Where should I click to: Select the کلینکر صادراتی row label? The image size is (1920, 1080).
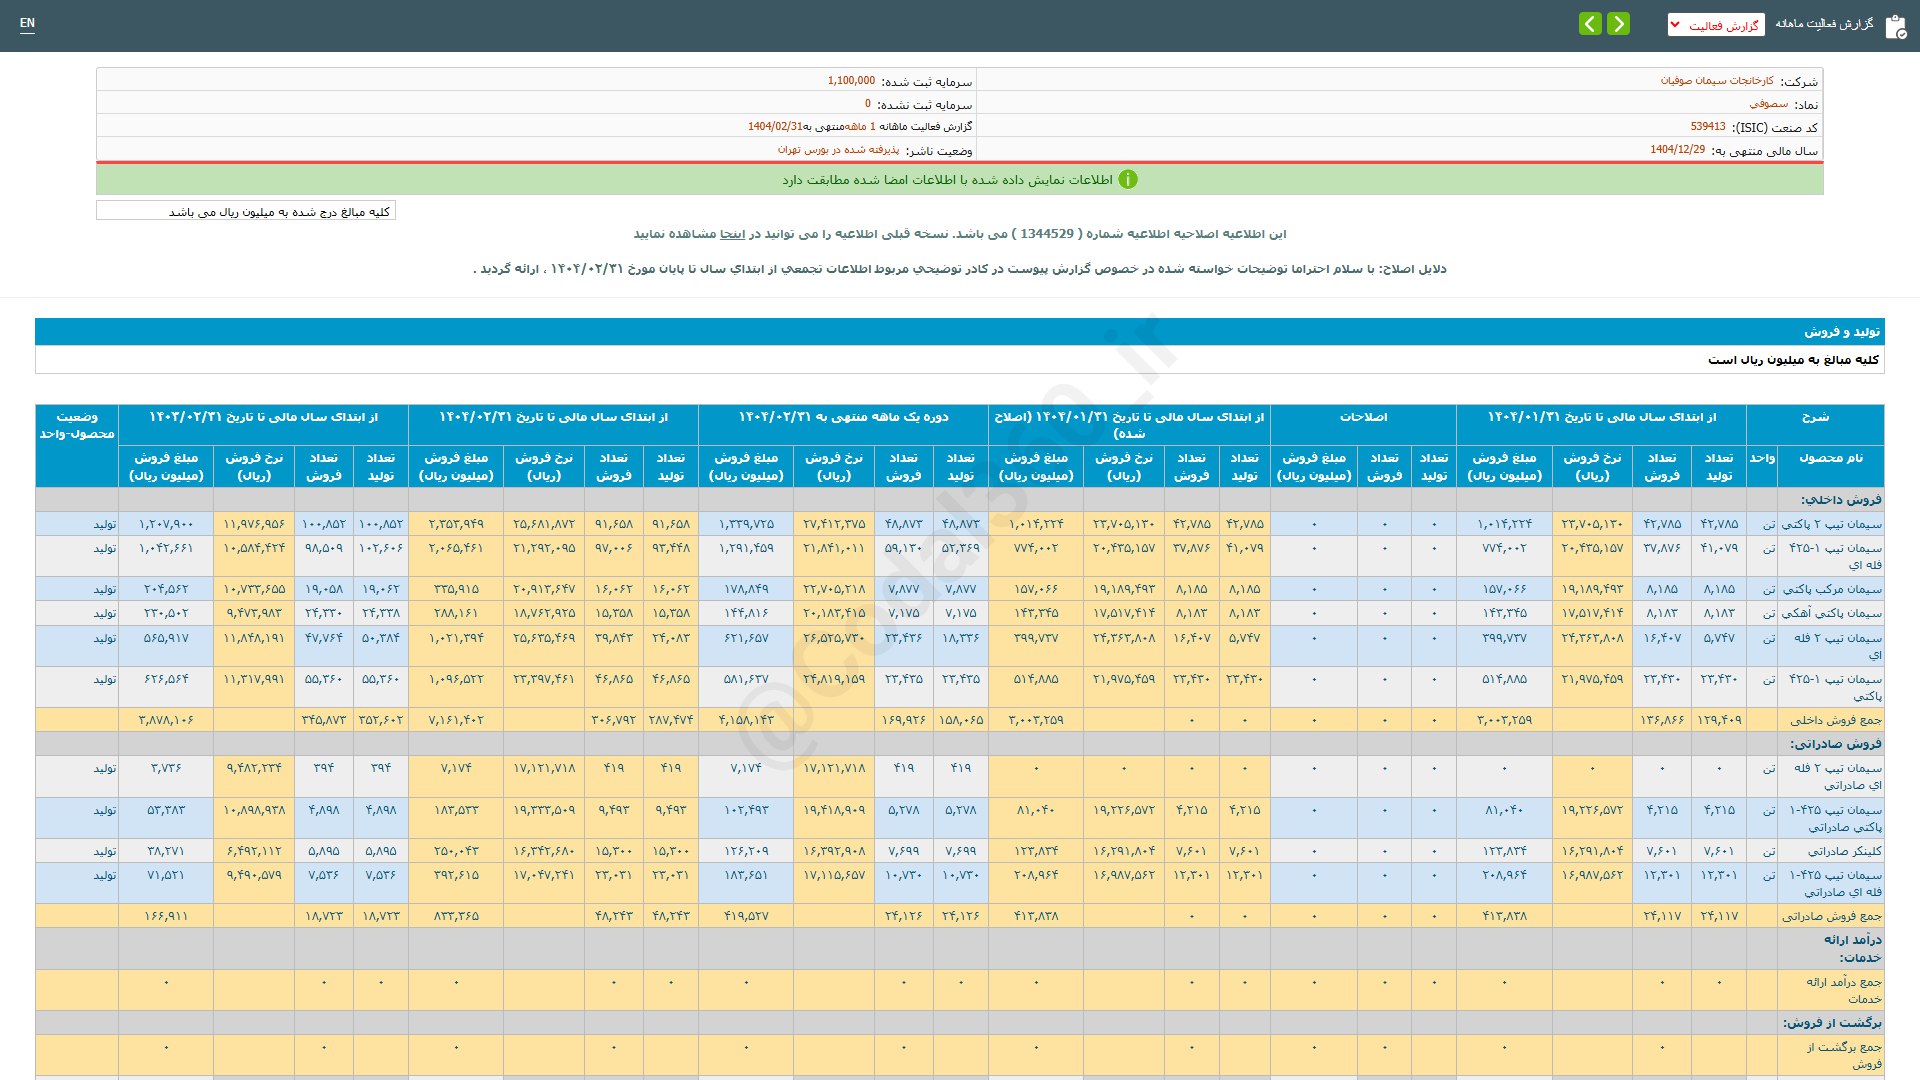click(x=1844, y=851)
